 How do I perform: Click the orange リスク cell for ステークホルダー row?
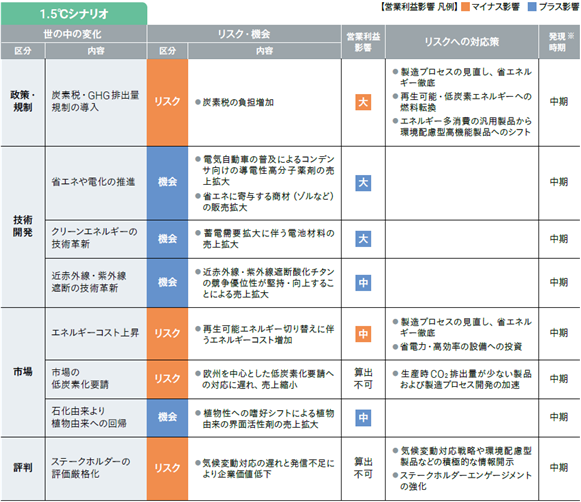click(x=167, y=468)
